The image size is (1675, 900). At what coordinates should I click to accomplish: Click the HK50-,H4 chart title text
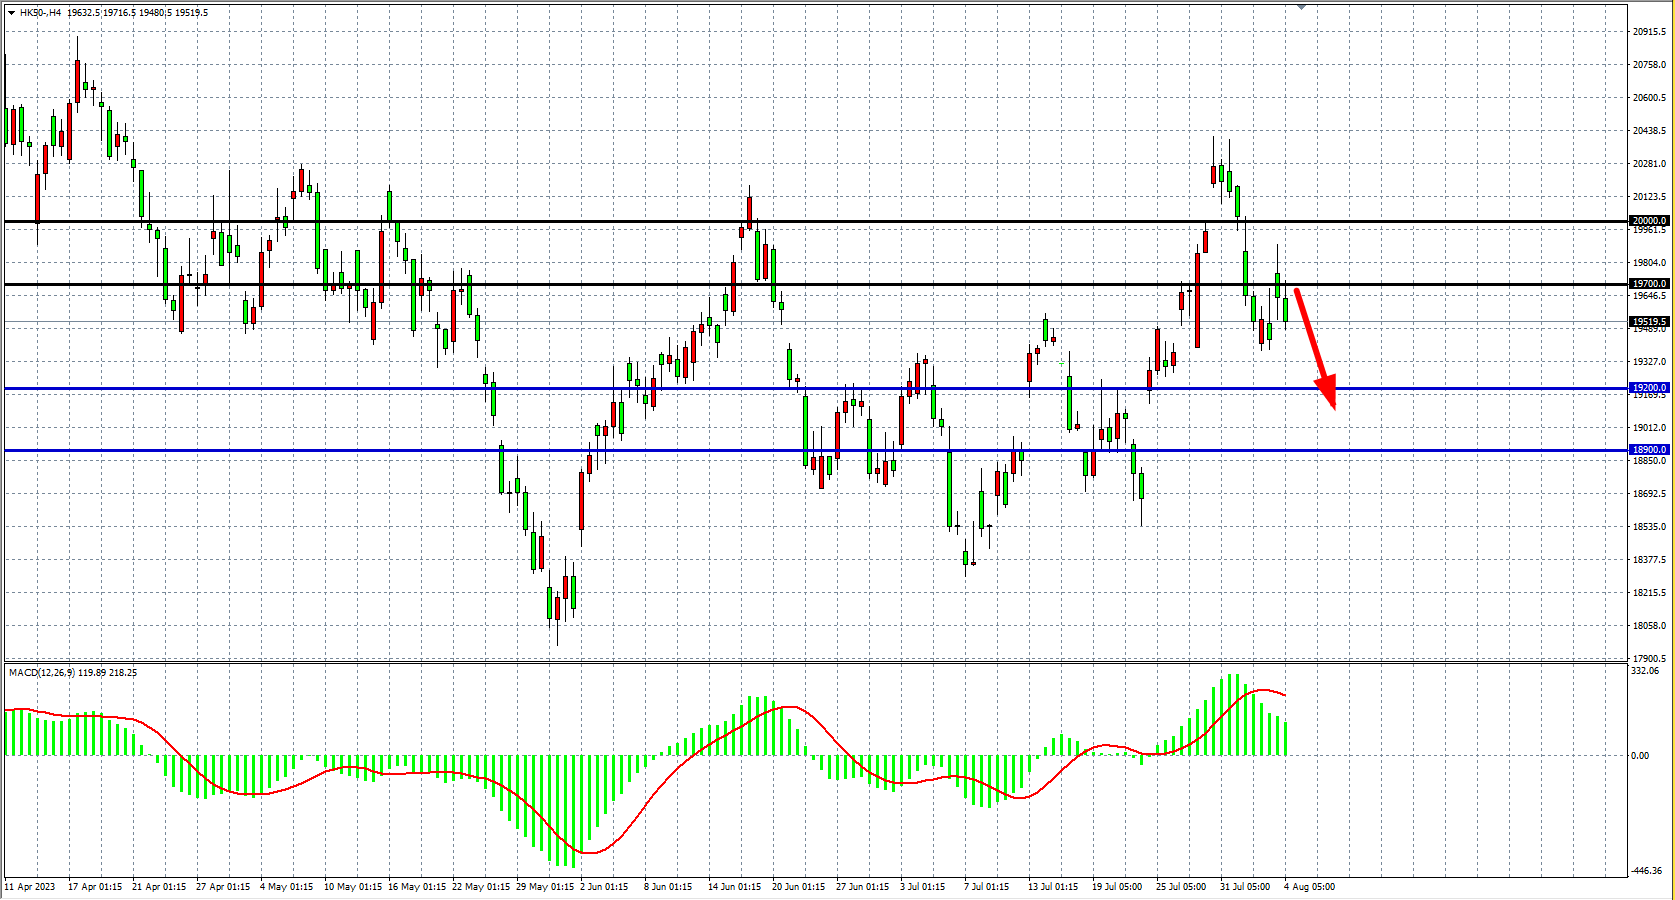pyautogui.click(x=41, y=13)
